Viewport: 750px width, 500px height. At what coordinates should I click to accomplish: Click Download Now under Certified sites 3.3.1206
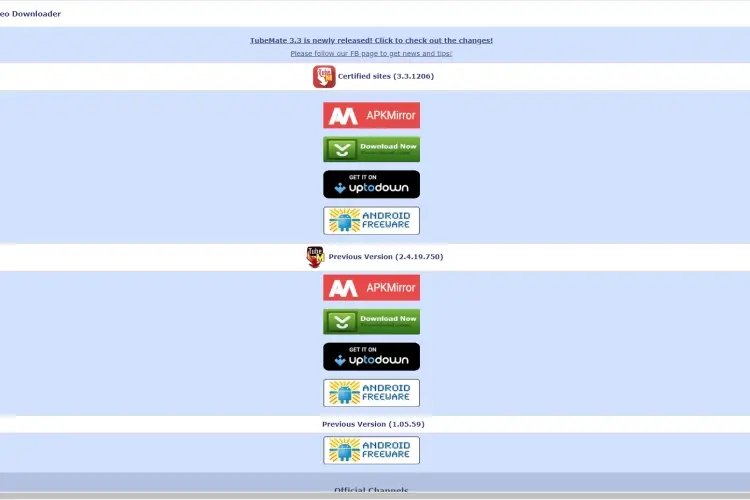372,149
